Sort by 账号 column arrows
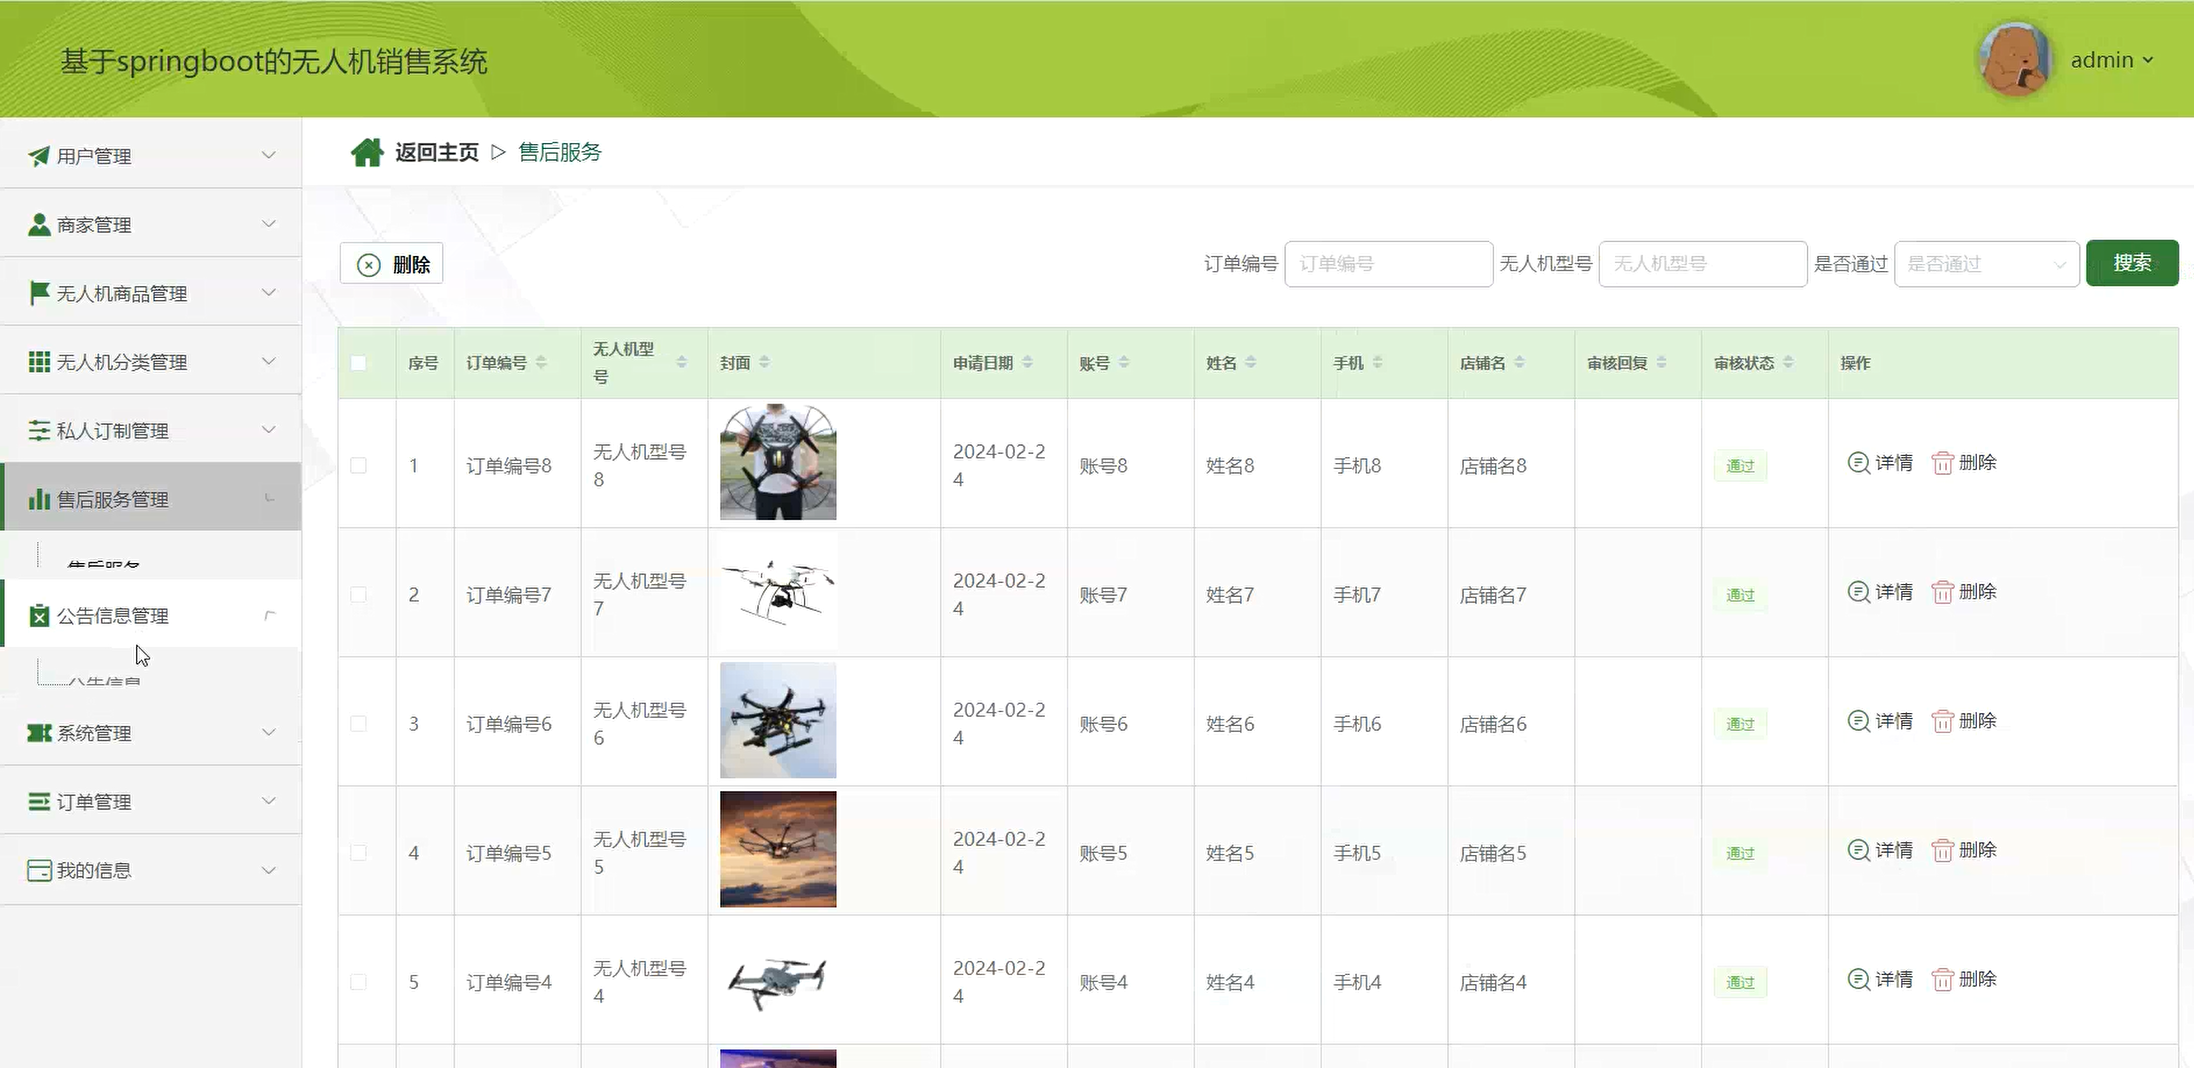This screenshot has width=2194, height=1068. pyautogui.click(x=1124, y=362)
